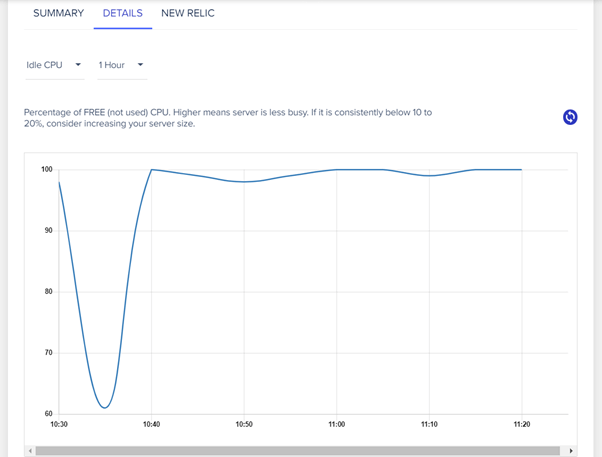
Task: Click the Percentage of FREE CPU description text
Action: pos(228,118)
